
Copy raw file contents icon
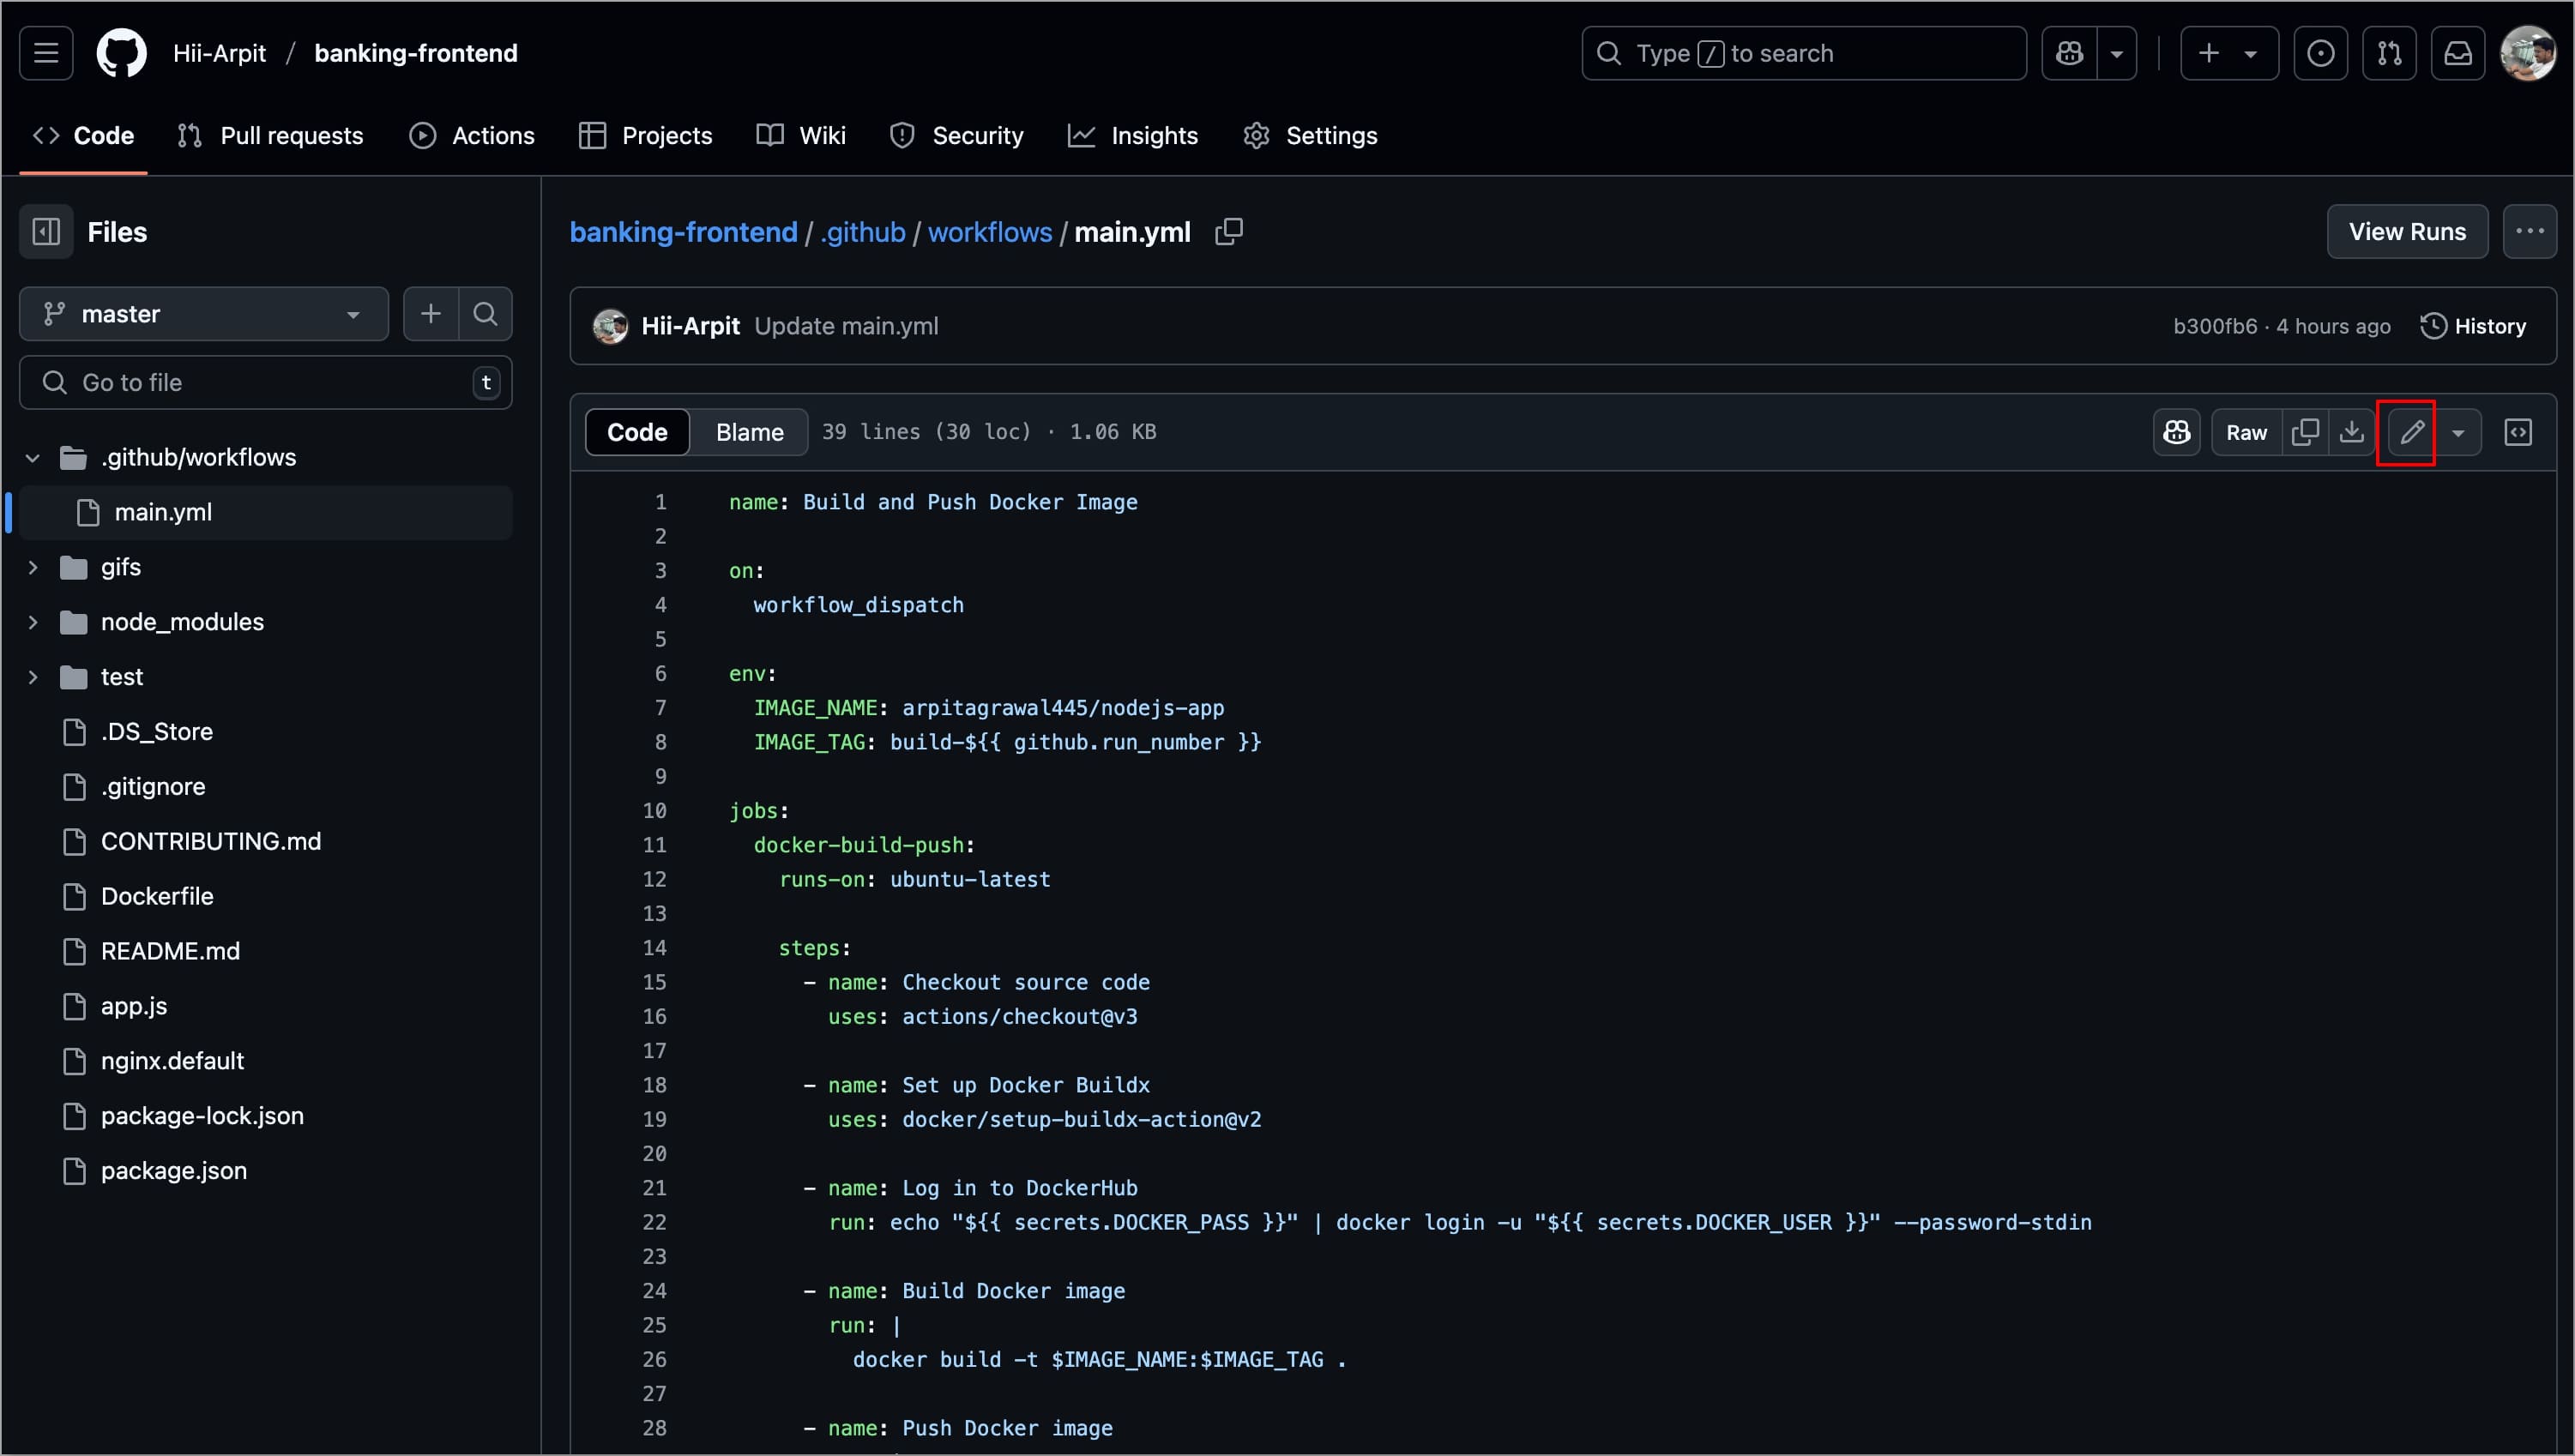point(2305,432)
